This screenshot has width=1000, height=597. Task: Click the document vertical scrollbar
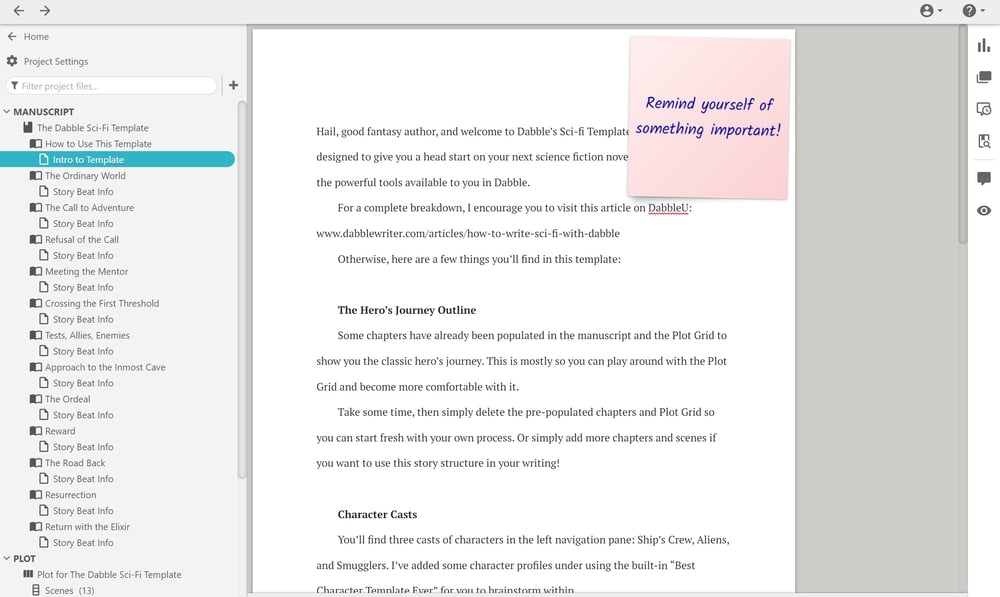pyautogui.click(x=962, y=135)
